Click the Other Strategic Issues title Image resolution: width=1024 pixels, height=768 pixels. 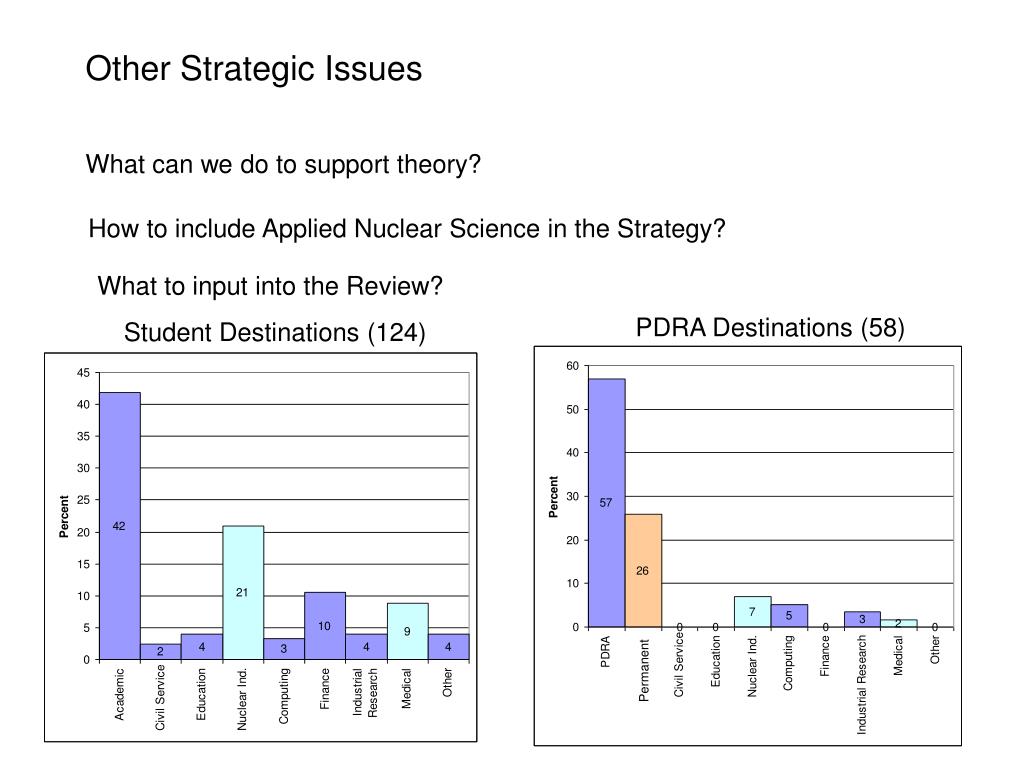coord(253,69)
